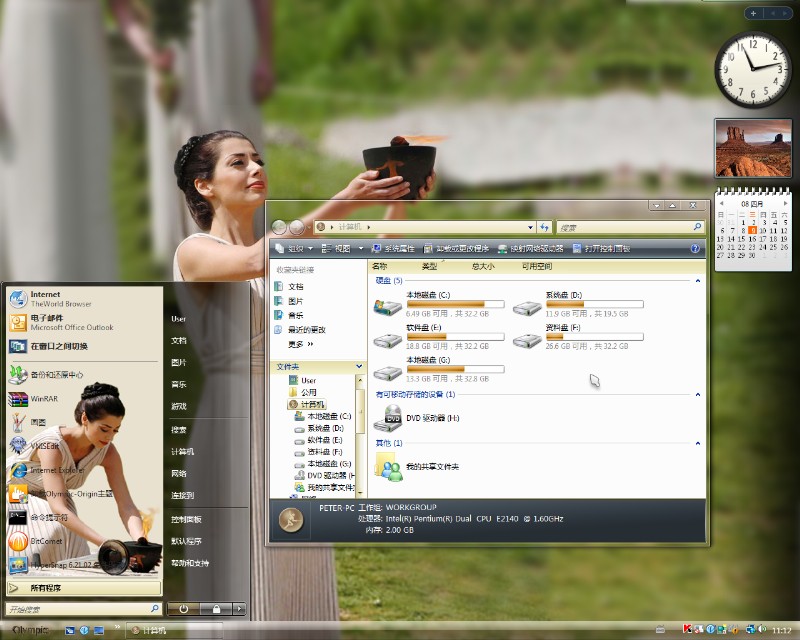800x640 pixels.
Task: Sort by the 可用空间 column header
Action: 537,266
